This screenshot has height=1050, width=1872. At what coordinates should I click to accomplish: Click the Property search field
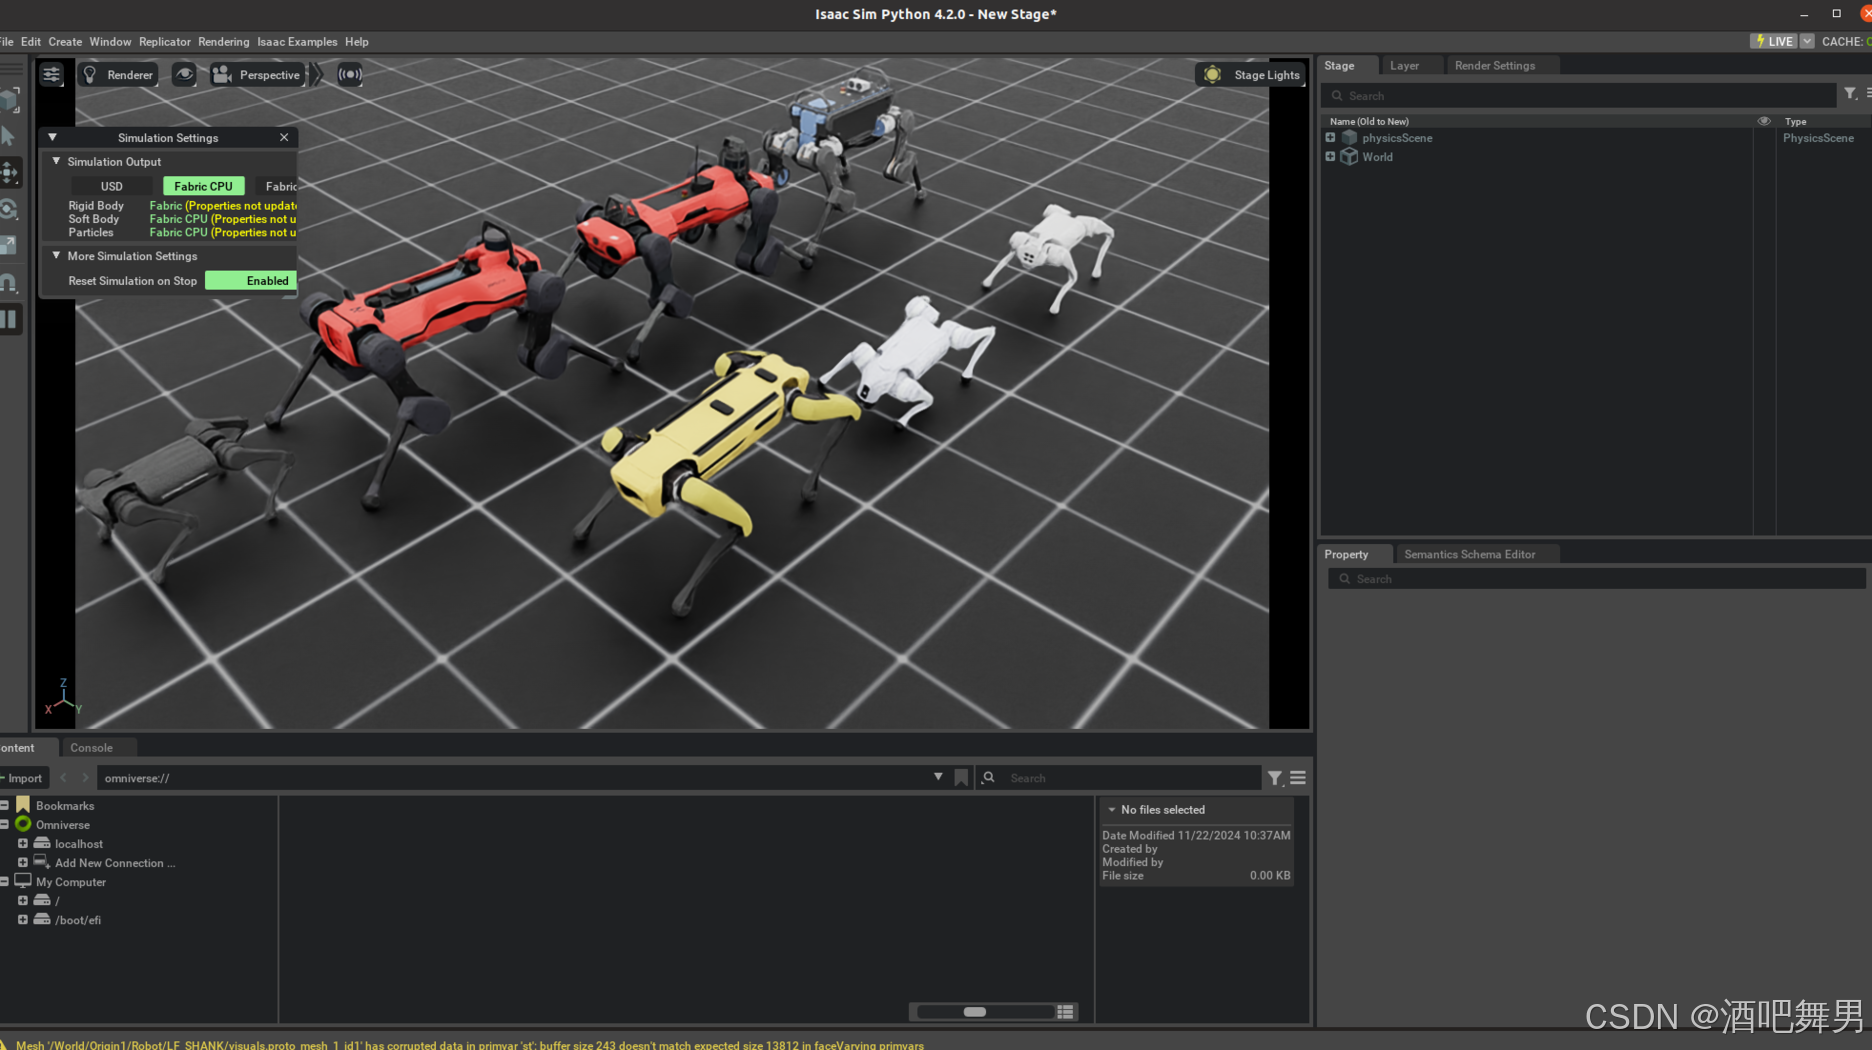(1597, 579)
